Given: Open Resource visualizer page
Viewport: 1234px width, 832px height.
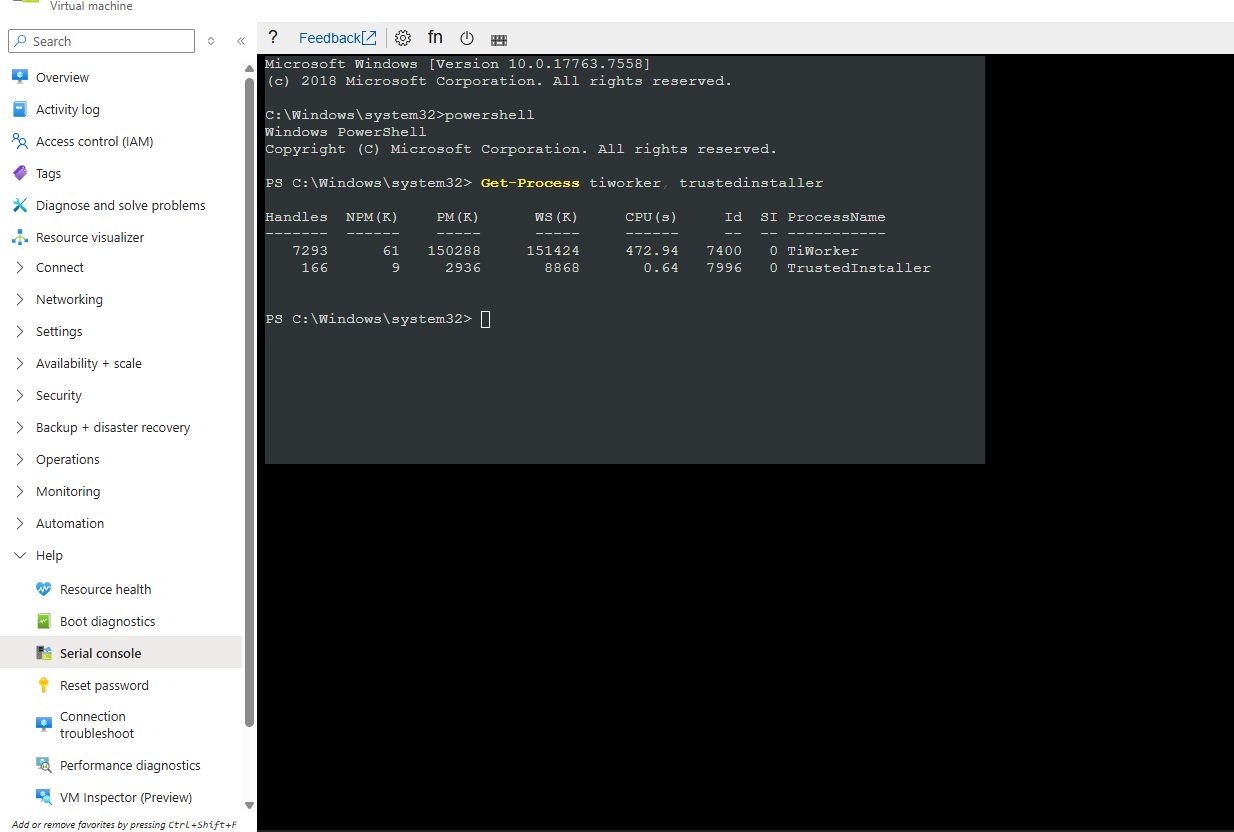Looking at the screenshot, I should point(90,237).
